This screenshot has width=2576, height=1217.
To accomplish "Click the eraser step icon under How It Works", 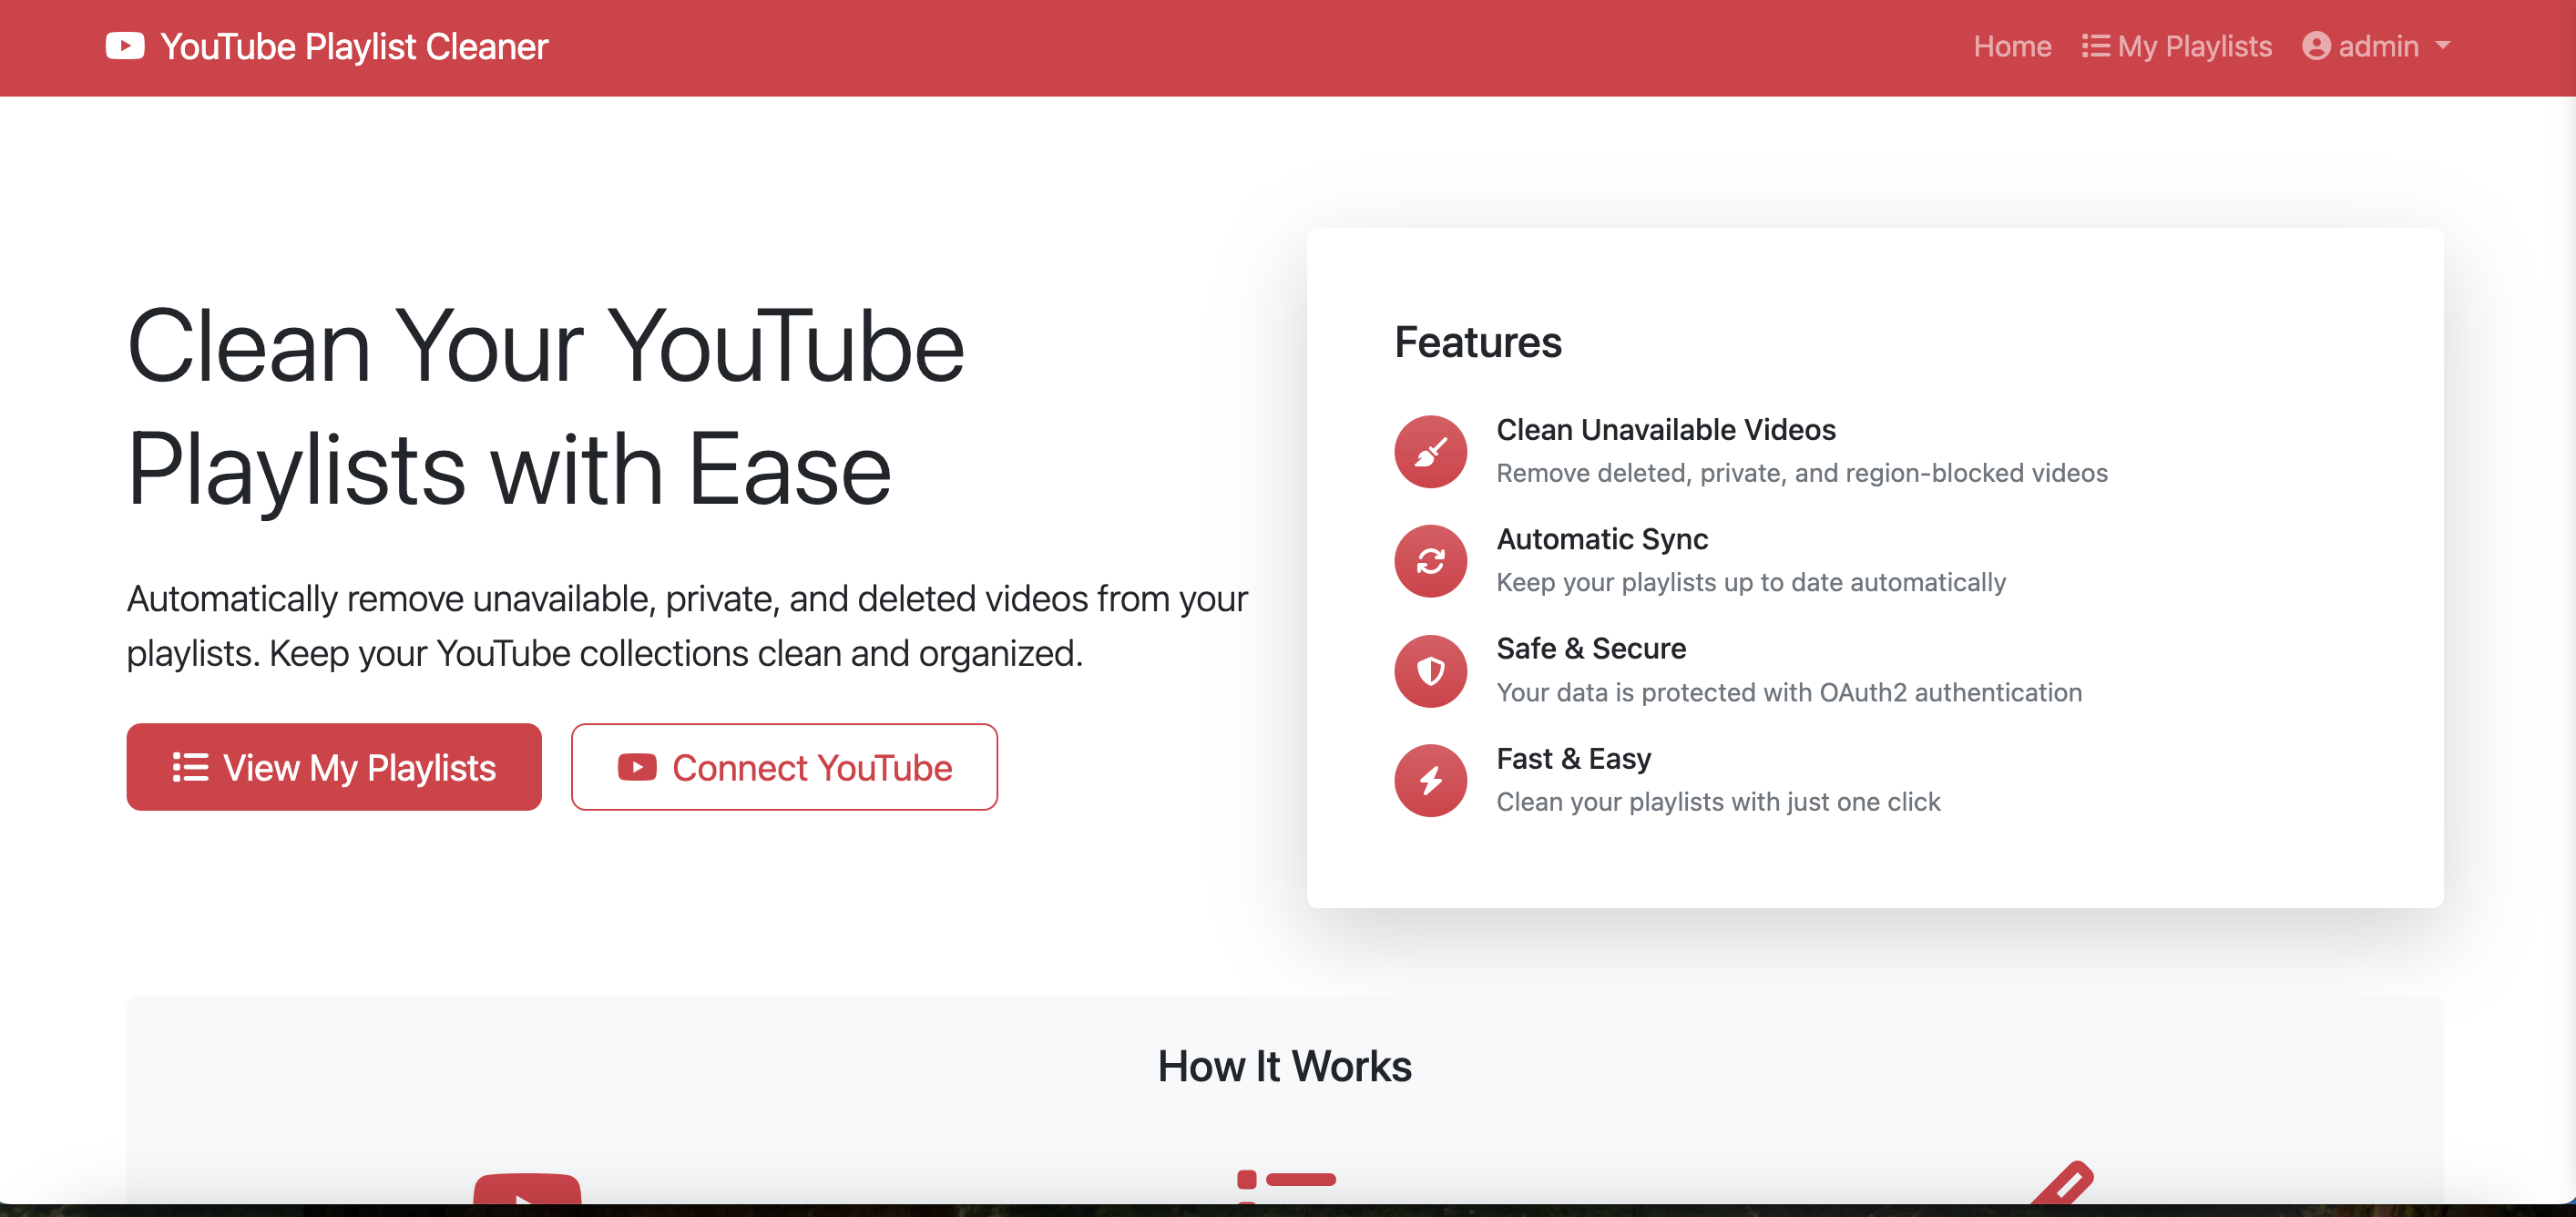I will [2062, 1183].
